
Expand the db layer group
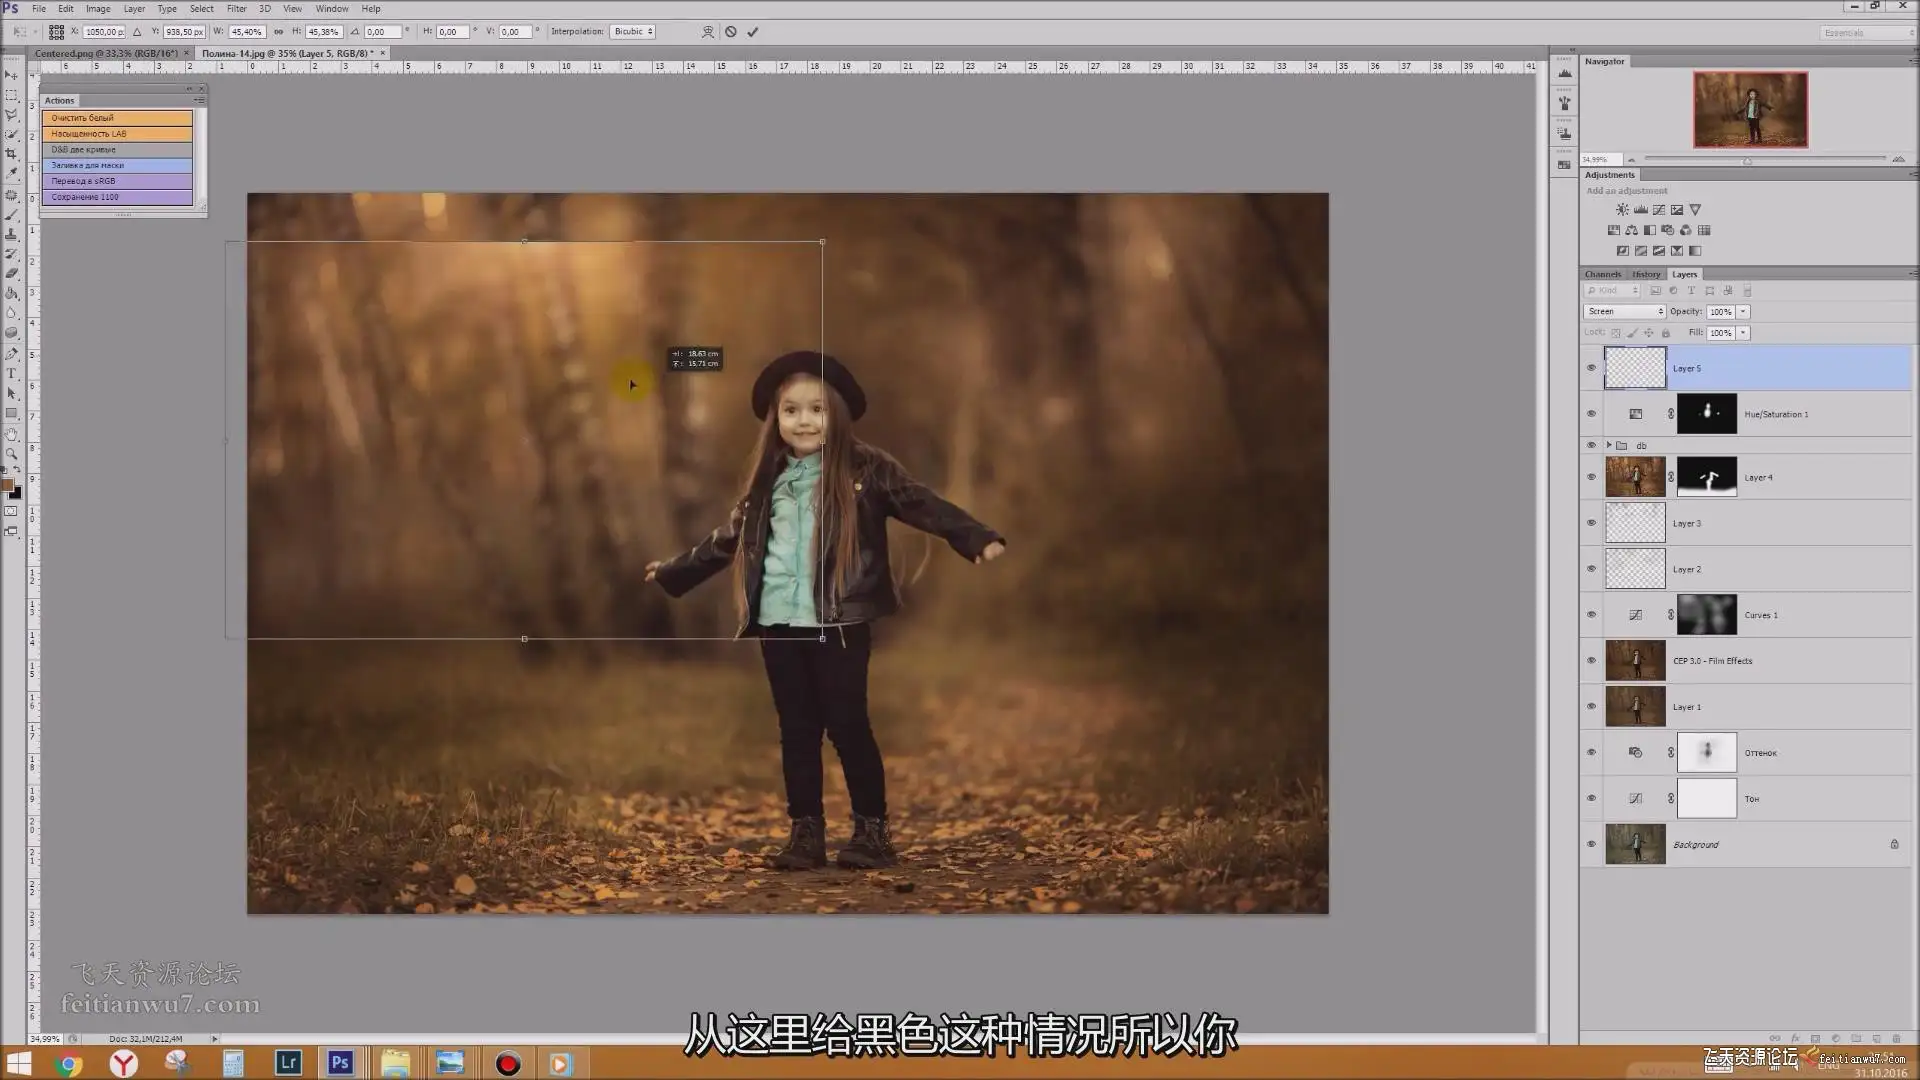(1609, 446)
